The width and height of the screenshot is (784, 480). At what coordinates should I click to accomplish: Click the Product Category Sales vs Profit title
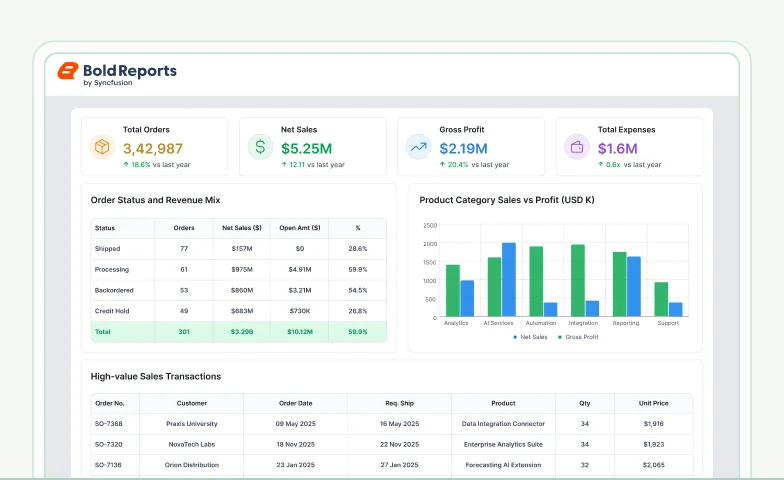(x=507, y=200)
